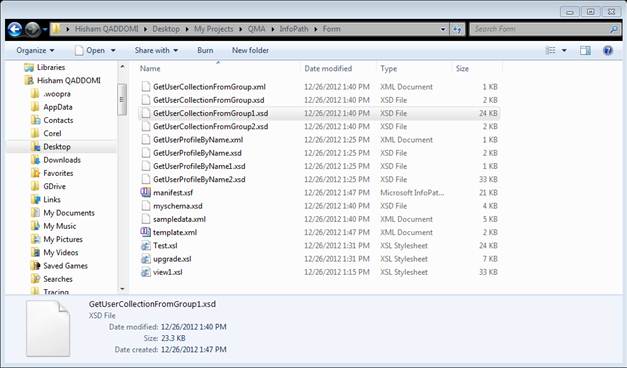Sort files by the Type column header
This screenshot has height=368, width=627.
tap(389, 68)
